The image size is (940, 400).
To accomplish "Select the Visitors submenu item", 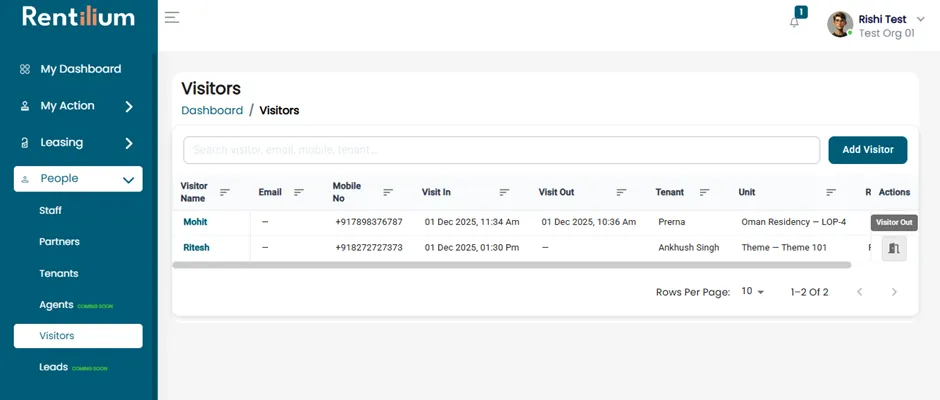I will point(78,336).
